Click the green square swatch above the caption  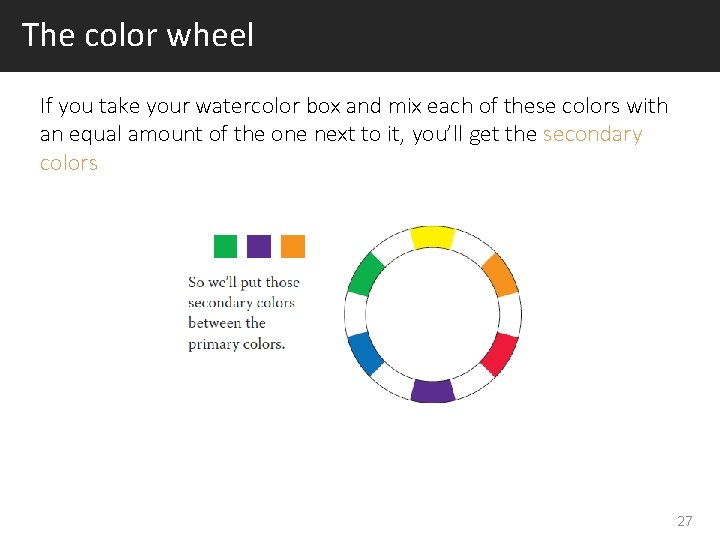click(x=226, y=246)
